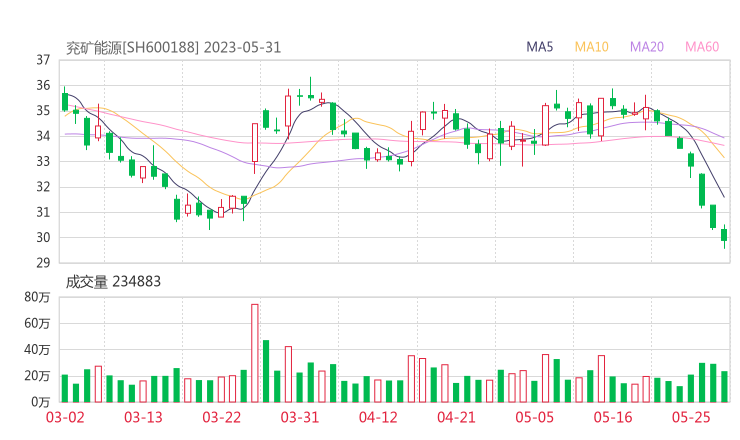Click the 80万 volume axis label
The image size is (740, 440).
click(37, 297)
